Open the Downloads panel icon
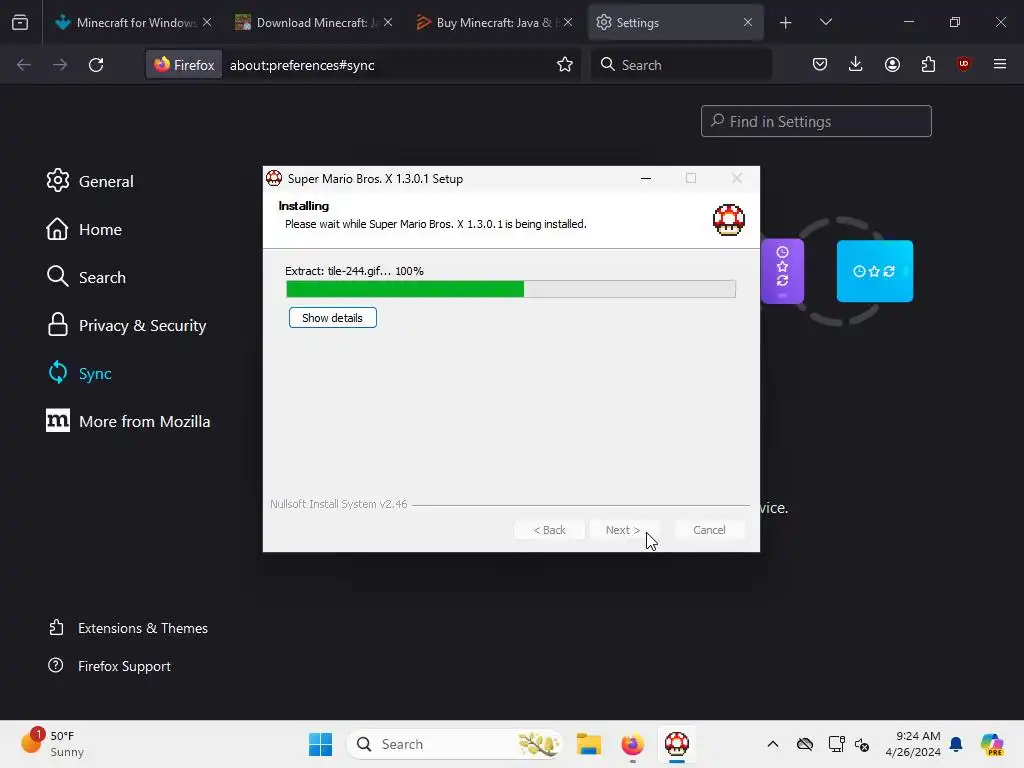 click(x=856, y=64)
